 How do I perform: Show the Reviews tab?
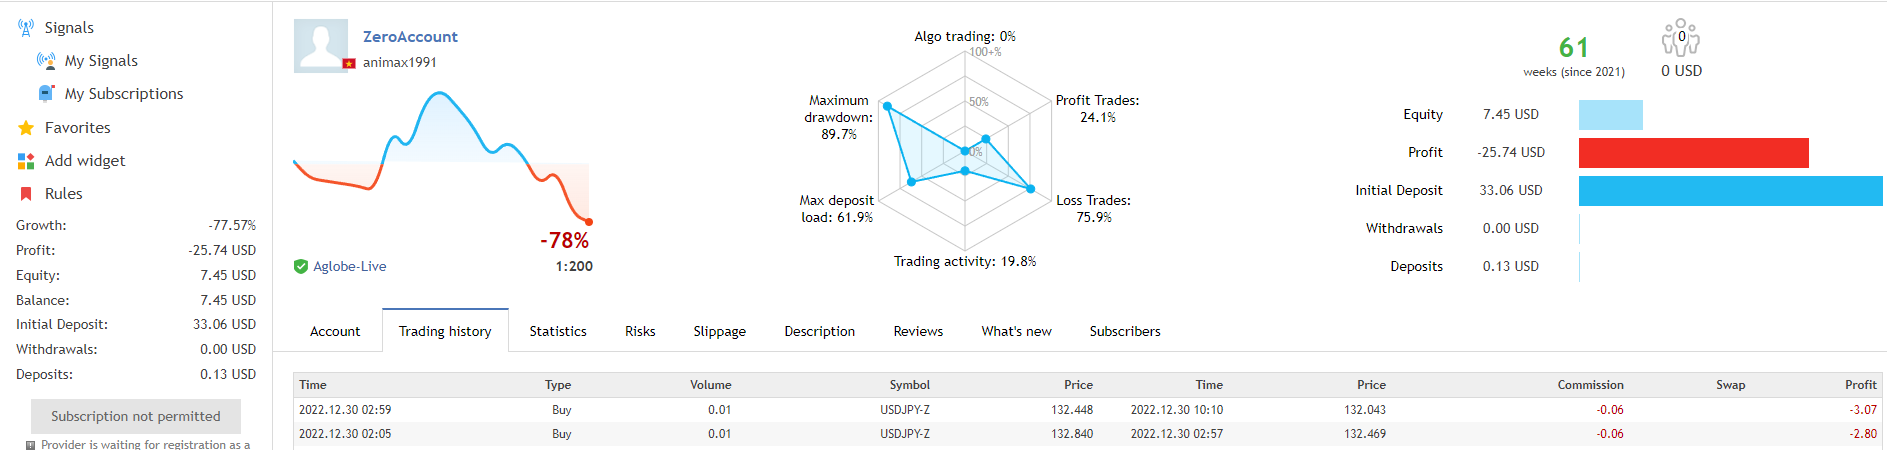(918, 332)
